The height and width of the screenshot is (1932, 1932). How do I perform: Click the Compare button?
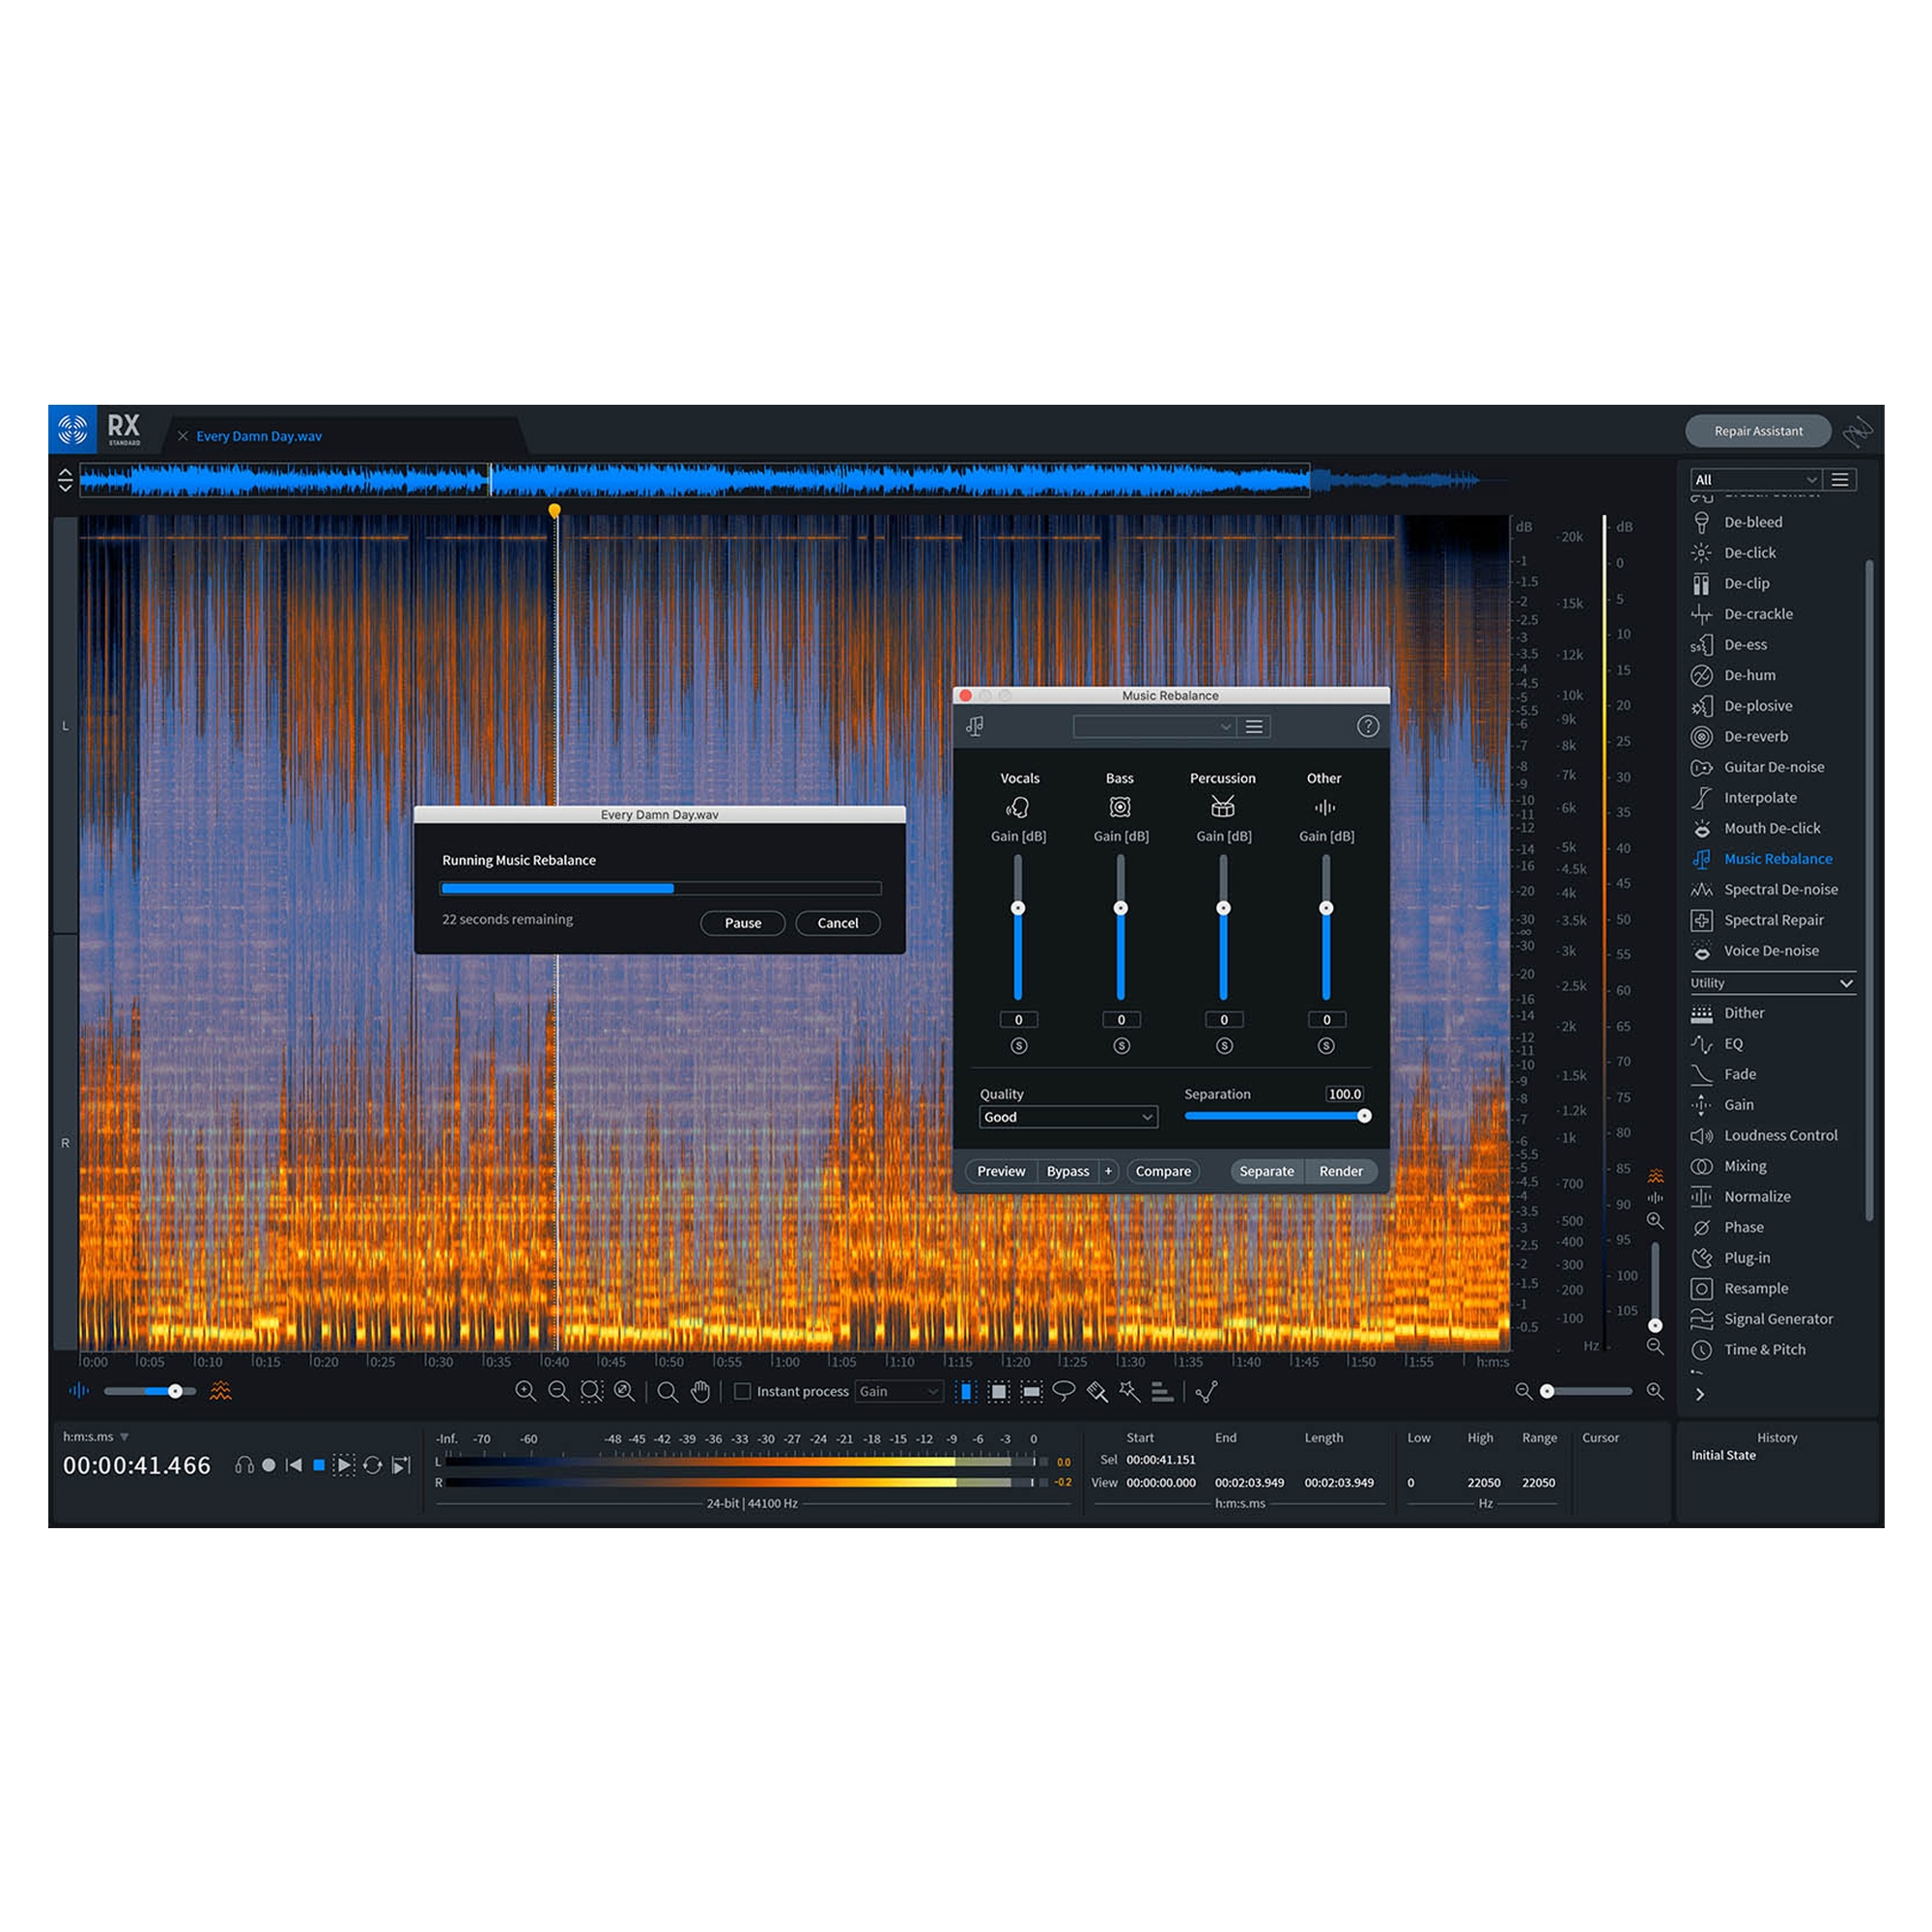click(x=1163, y=1171)
